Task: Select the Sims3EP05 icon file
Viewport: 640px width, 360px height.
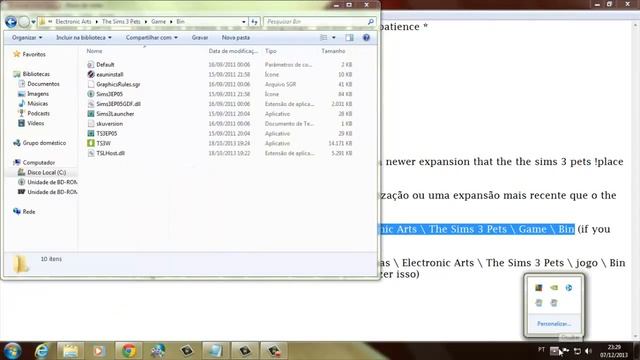Action: click(x=91, y=94)
